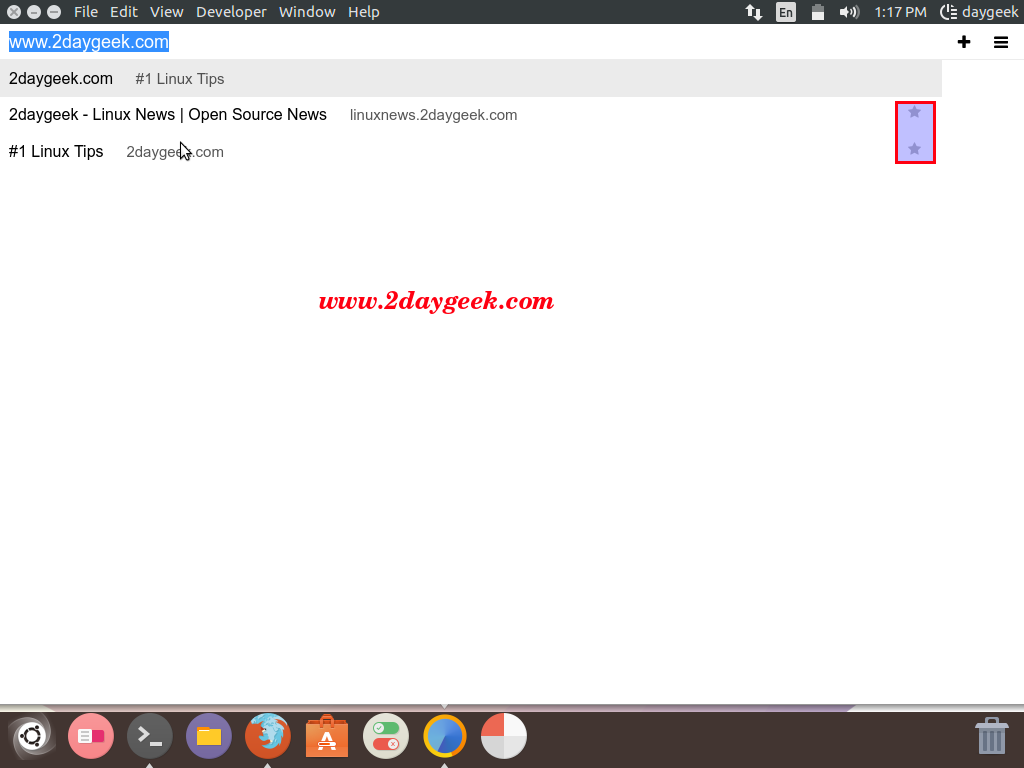Viewport: 1024px width, 768px height.
Task: Click bookmark star for #1 Linux Tips row
Action: point(914,149)
